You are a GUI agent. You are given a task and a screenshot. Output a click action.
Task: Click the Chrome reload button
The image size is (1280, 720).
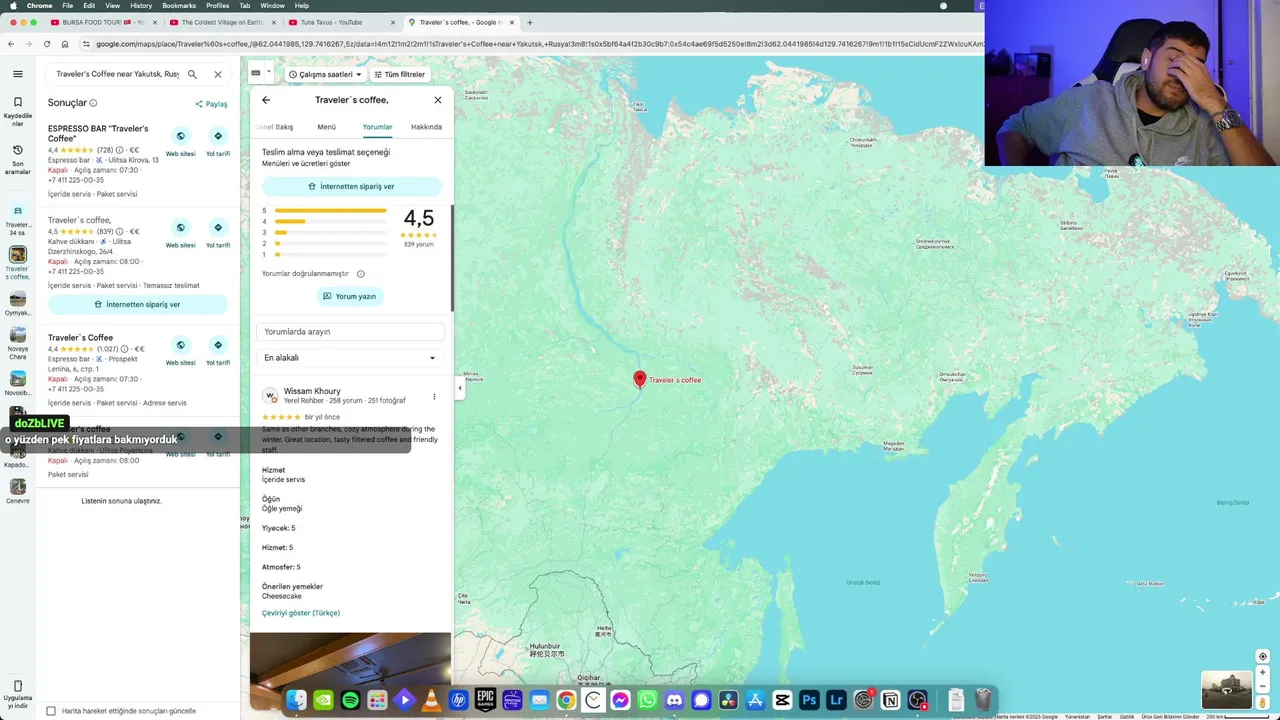[x=46, y=44]
